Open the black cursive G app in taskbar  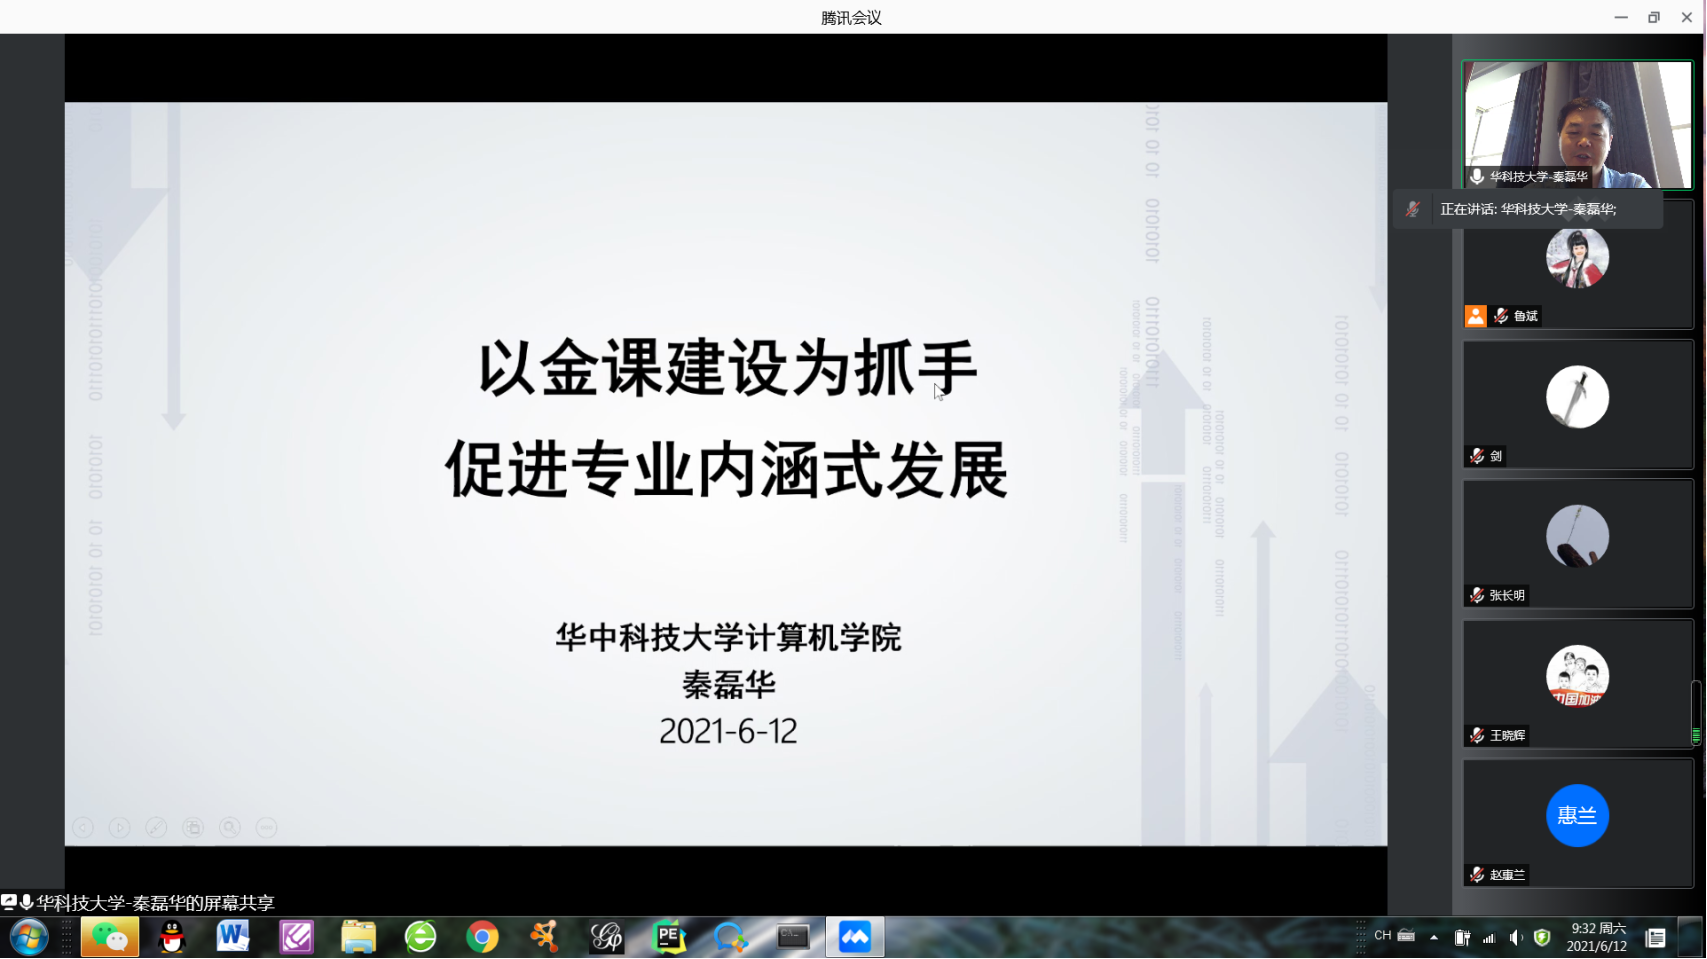pos(607,937)
